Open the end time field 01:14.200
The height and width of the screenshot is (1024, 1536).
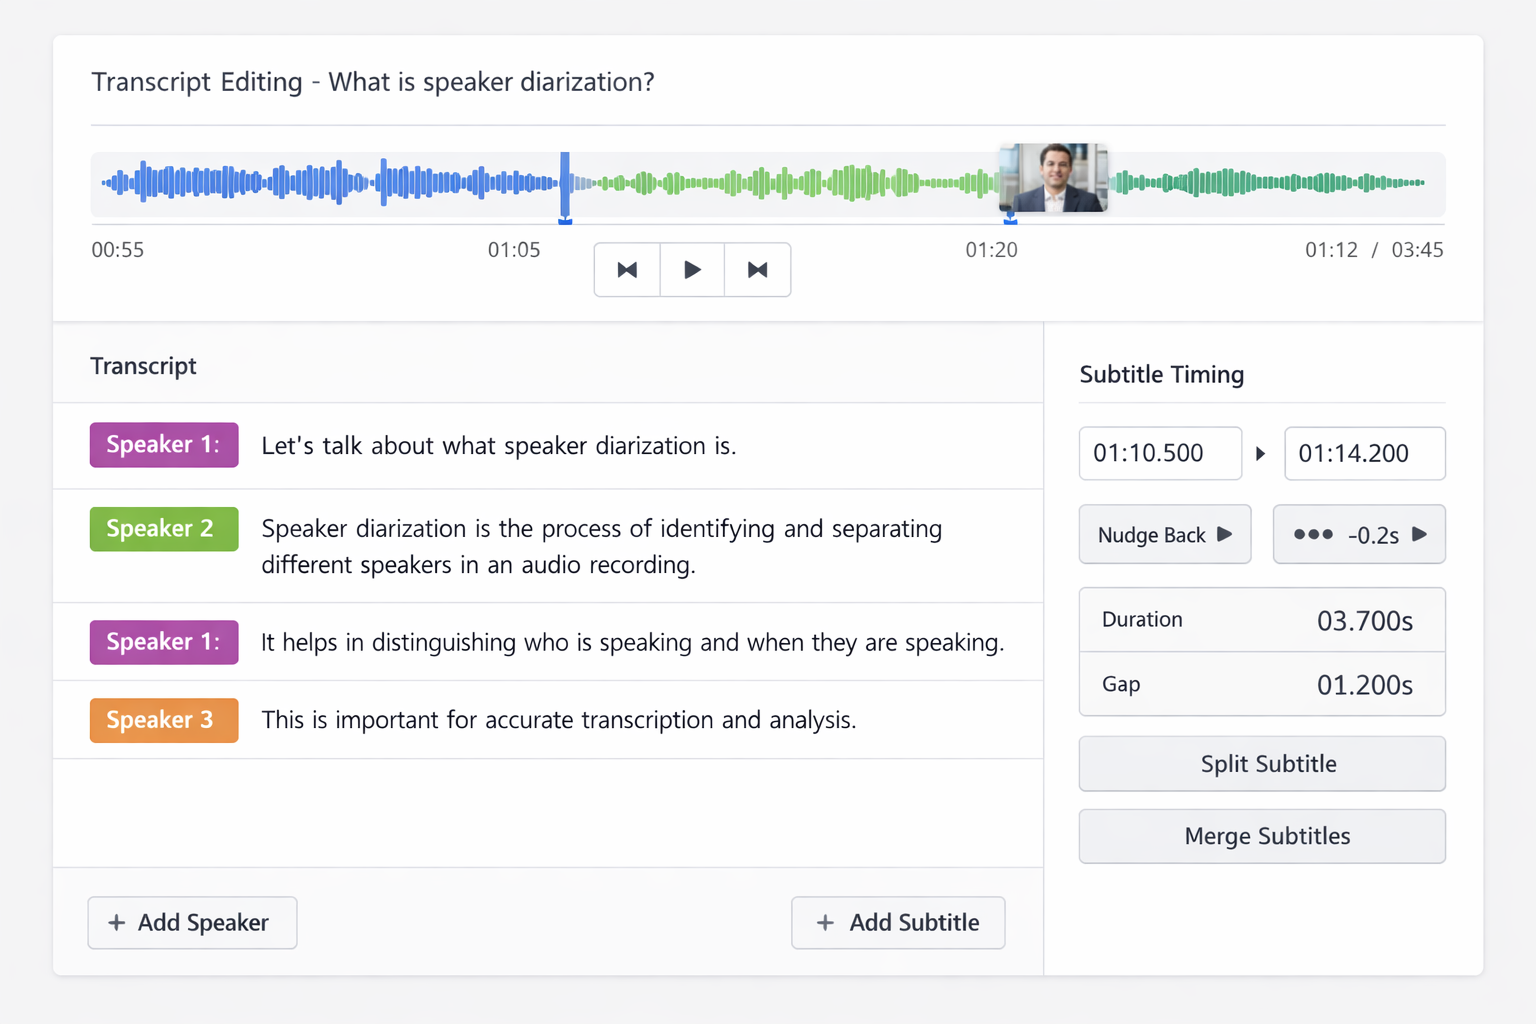[1364, 453]
